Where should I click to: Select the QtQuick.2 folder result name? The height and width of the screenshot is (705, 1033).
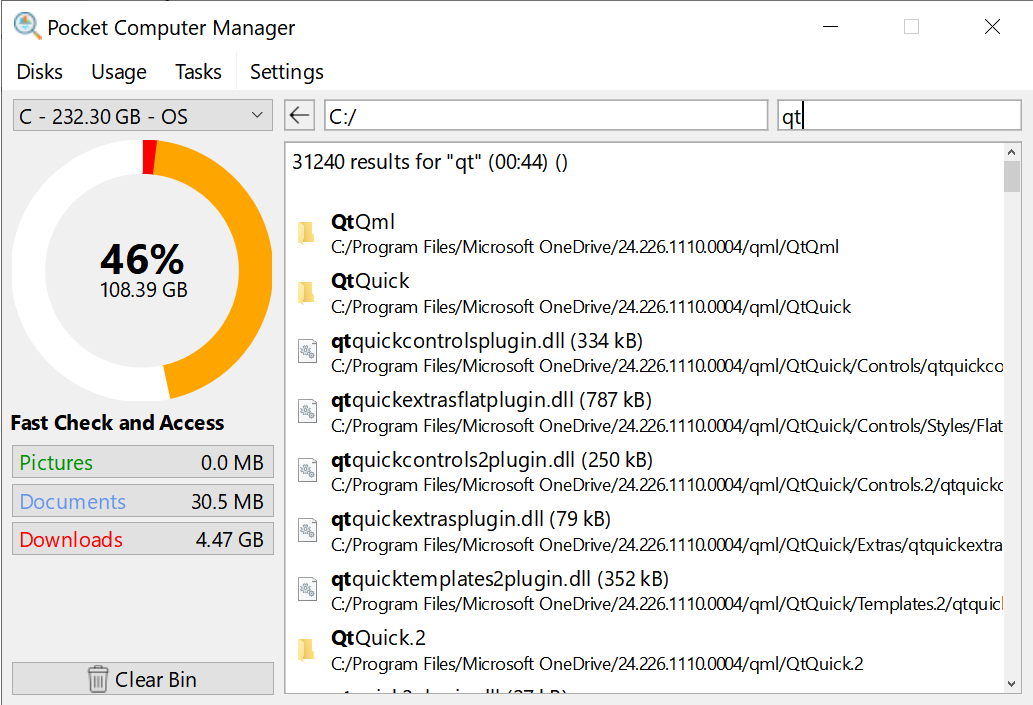[378, 638]
